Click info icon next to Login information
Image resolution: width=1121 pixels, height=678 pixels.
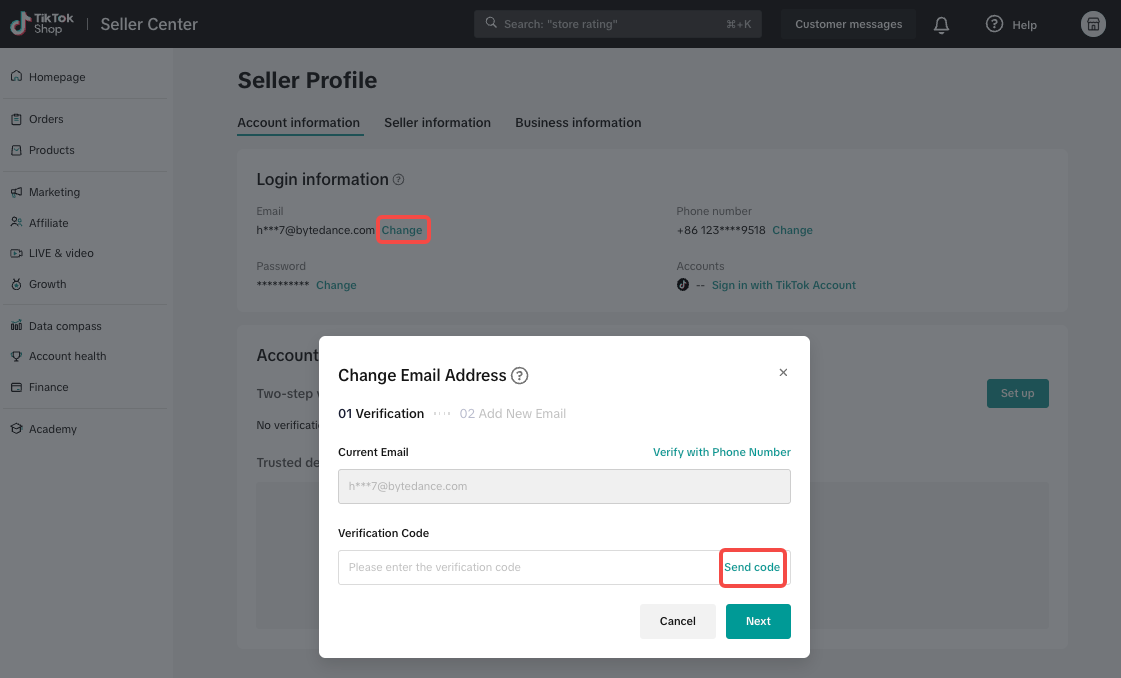[398, 180]
